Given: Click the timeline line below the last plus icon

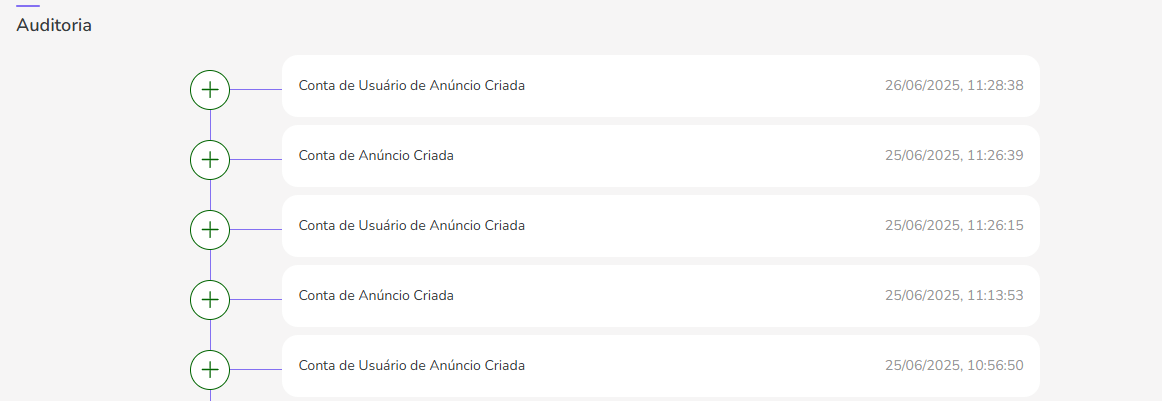Looking at the screenshot, I should pos(210,395).
